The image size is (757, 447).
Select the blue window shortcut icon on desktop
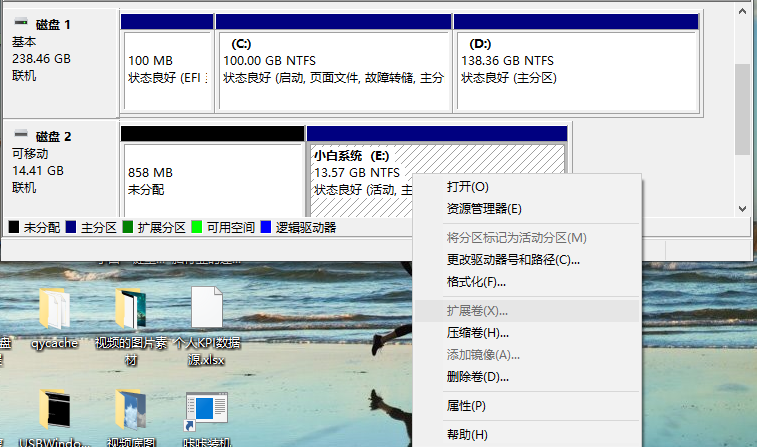tap(206, 410)
